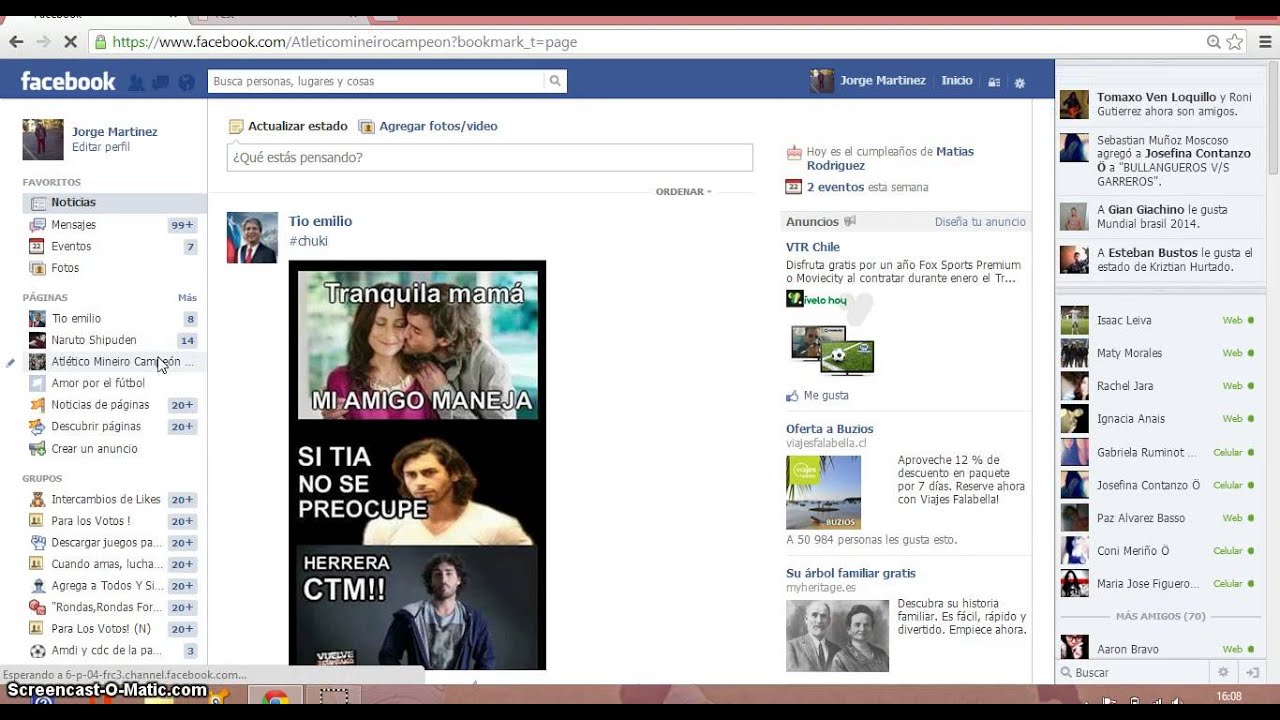Select the Actualizar estado tab
The width and height of the screenshot is (1280, 720).
[x=288, y=126]
